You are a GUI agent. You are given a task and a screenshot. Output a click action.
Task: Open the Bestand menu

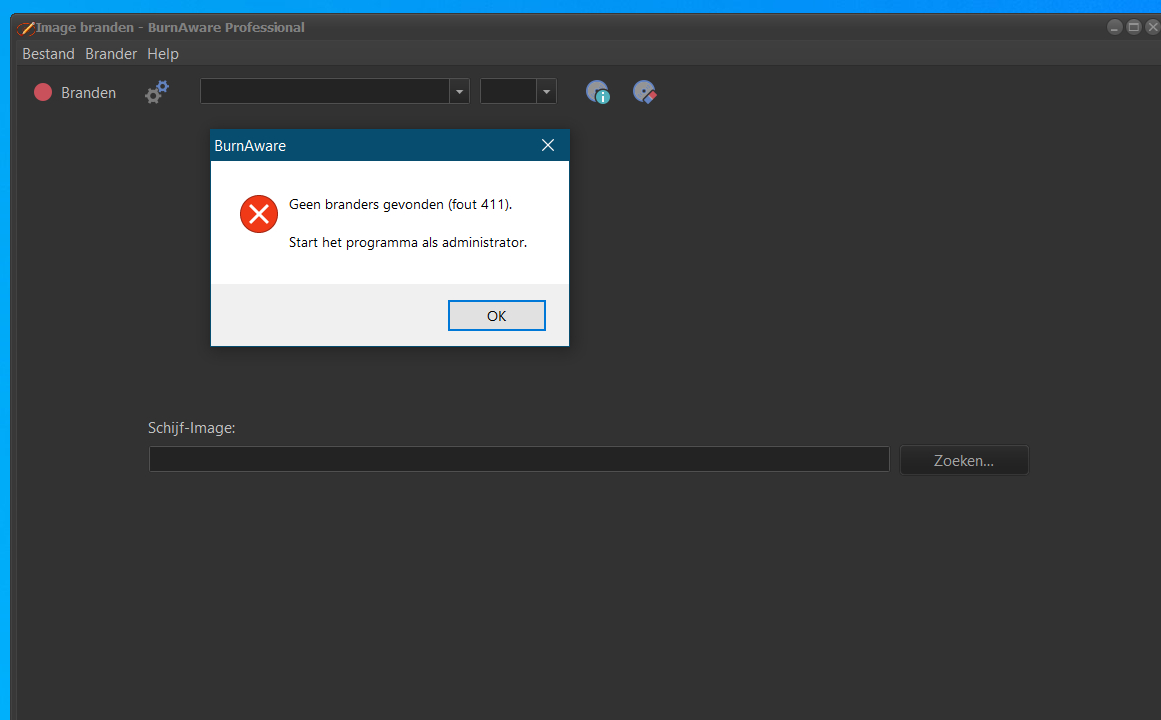point(48,54)
